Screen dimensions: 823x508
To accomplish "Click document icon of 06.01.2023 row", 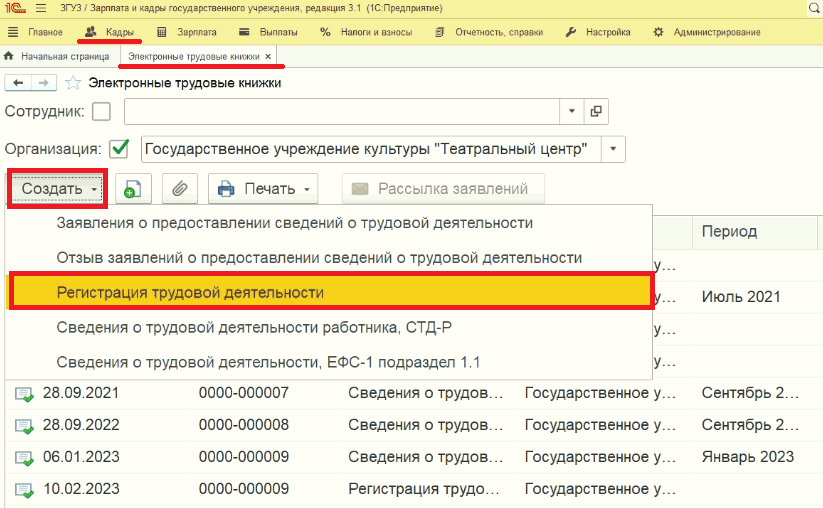I will pos(24,458).
